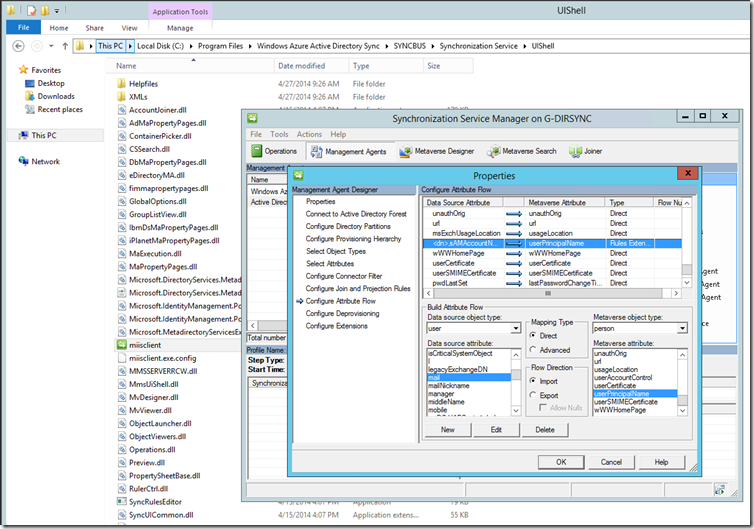This screenshot has height=529, width=754.
Task: Click Cancel in Properties dialog
Action: [611, 462]
